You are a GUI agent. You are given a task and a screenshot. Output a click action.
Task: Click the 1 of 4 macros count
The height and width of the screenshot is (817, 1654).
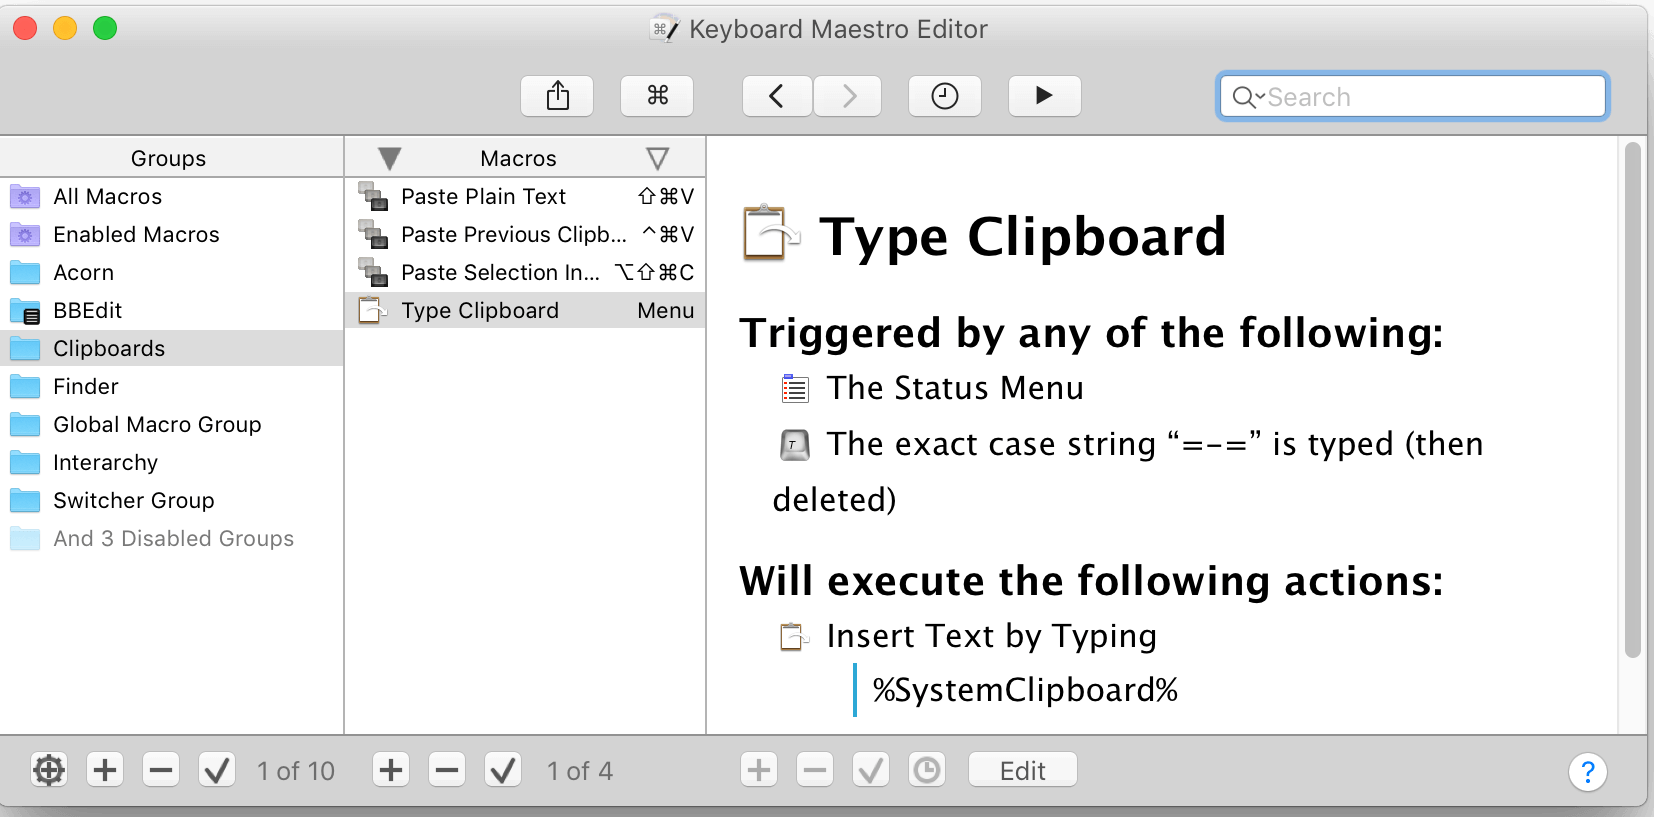point(580,771)
